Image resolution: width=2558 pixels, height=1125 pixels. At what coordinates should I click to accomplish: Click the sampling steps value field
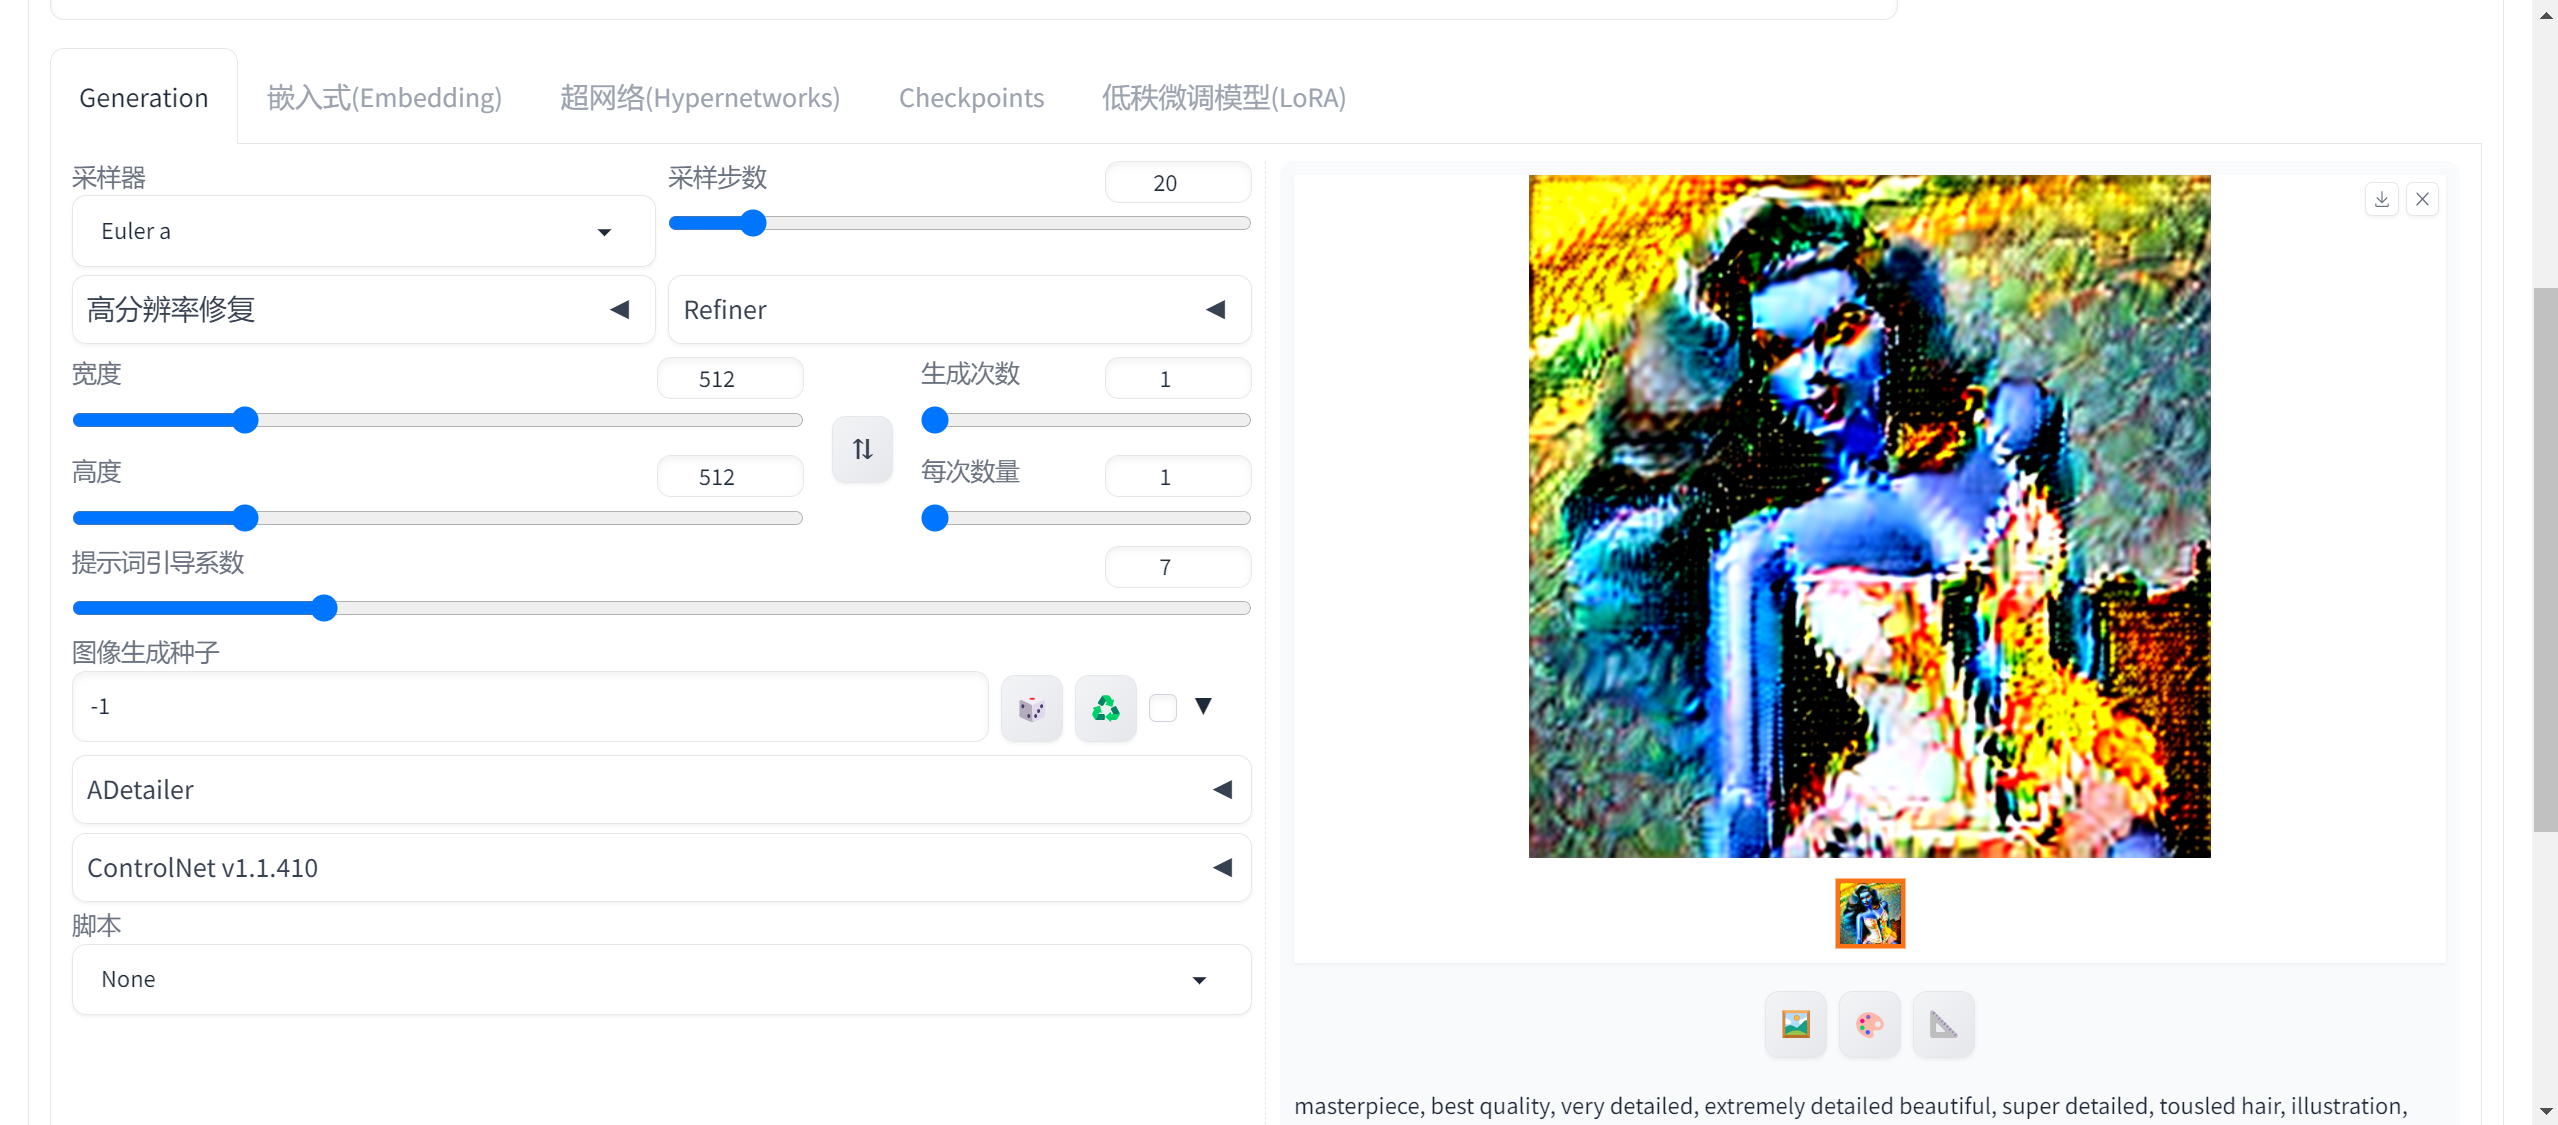[x=1177, y=183]
